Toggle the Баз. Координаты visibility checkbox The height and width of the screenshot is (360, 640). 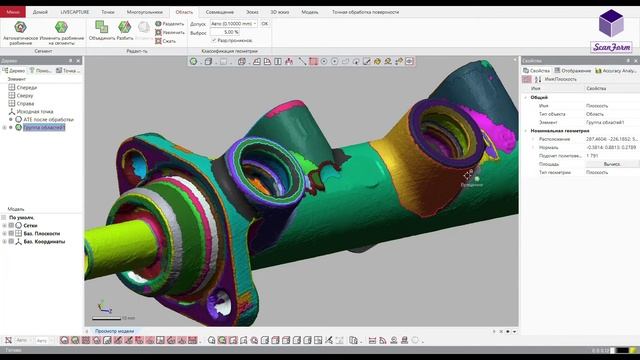pyautogui.click(x=11, y=242)
